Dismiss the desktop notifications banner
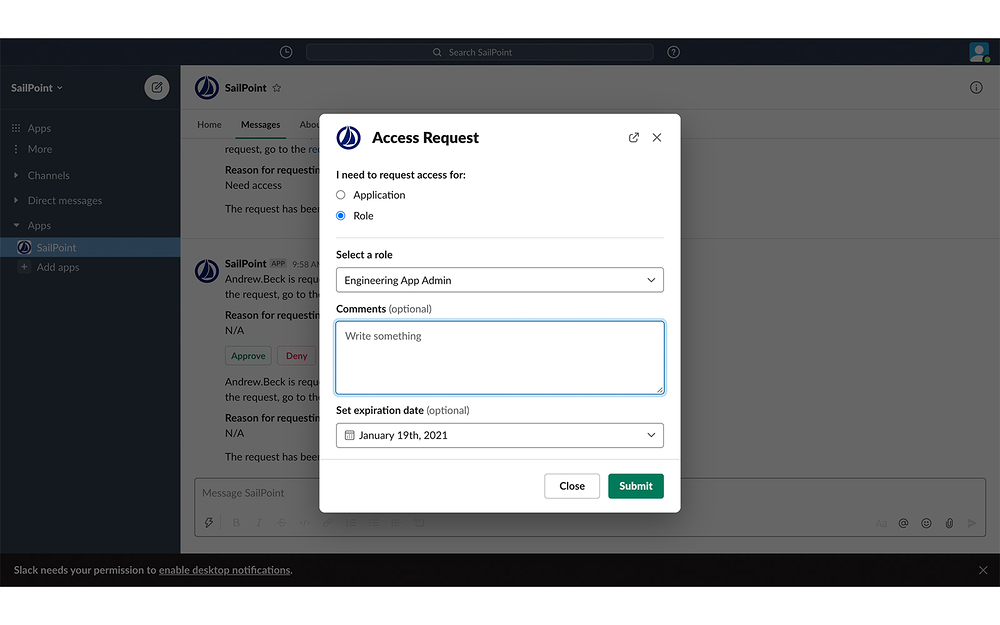This screenshot has width=1000, height=625. click(983, 570)
